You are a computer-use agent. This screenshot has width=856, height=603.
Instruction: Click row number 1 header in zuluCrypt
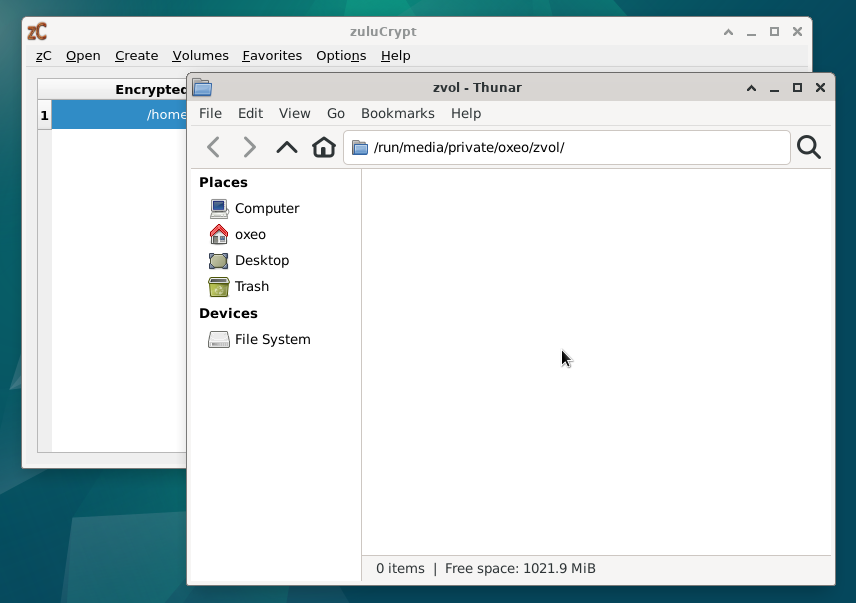pyautogui.click(x=44, y=115)
